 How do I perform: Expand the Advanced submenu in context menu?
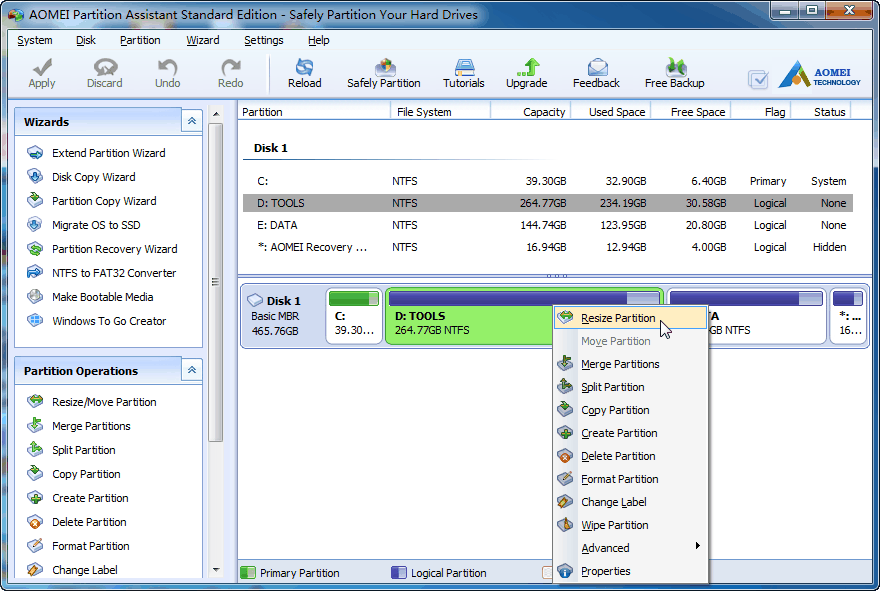click(x=630, y=548)
